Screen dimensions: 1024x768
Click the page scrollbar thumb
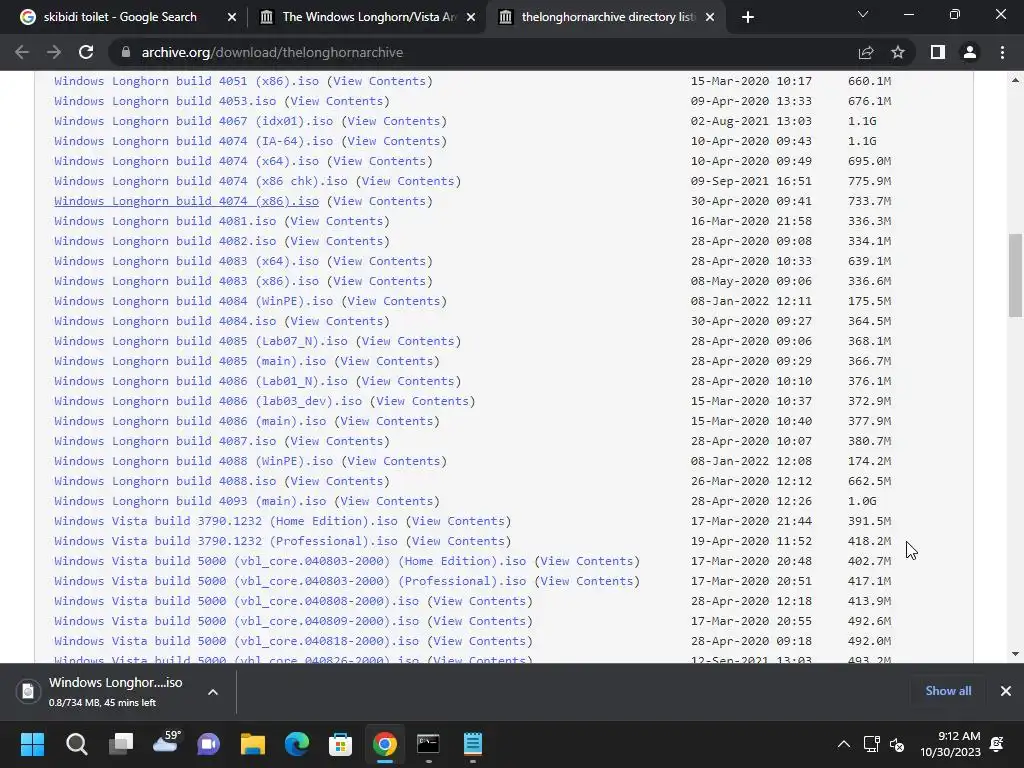click(1015, 275)
